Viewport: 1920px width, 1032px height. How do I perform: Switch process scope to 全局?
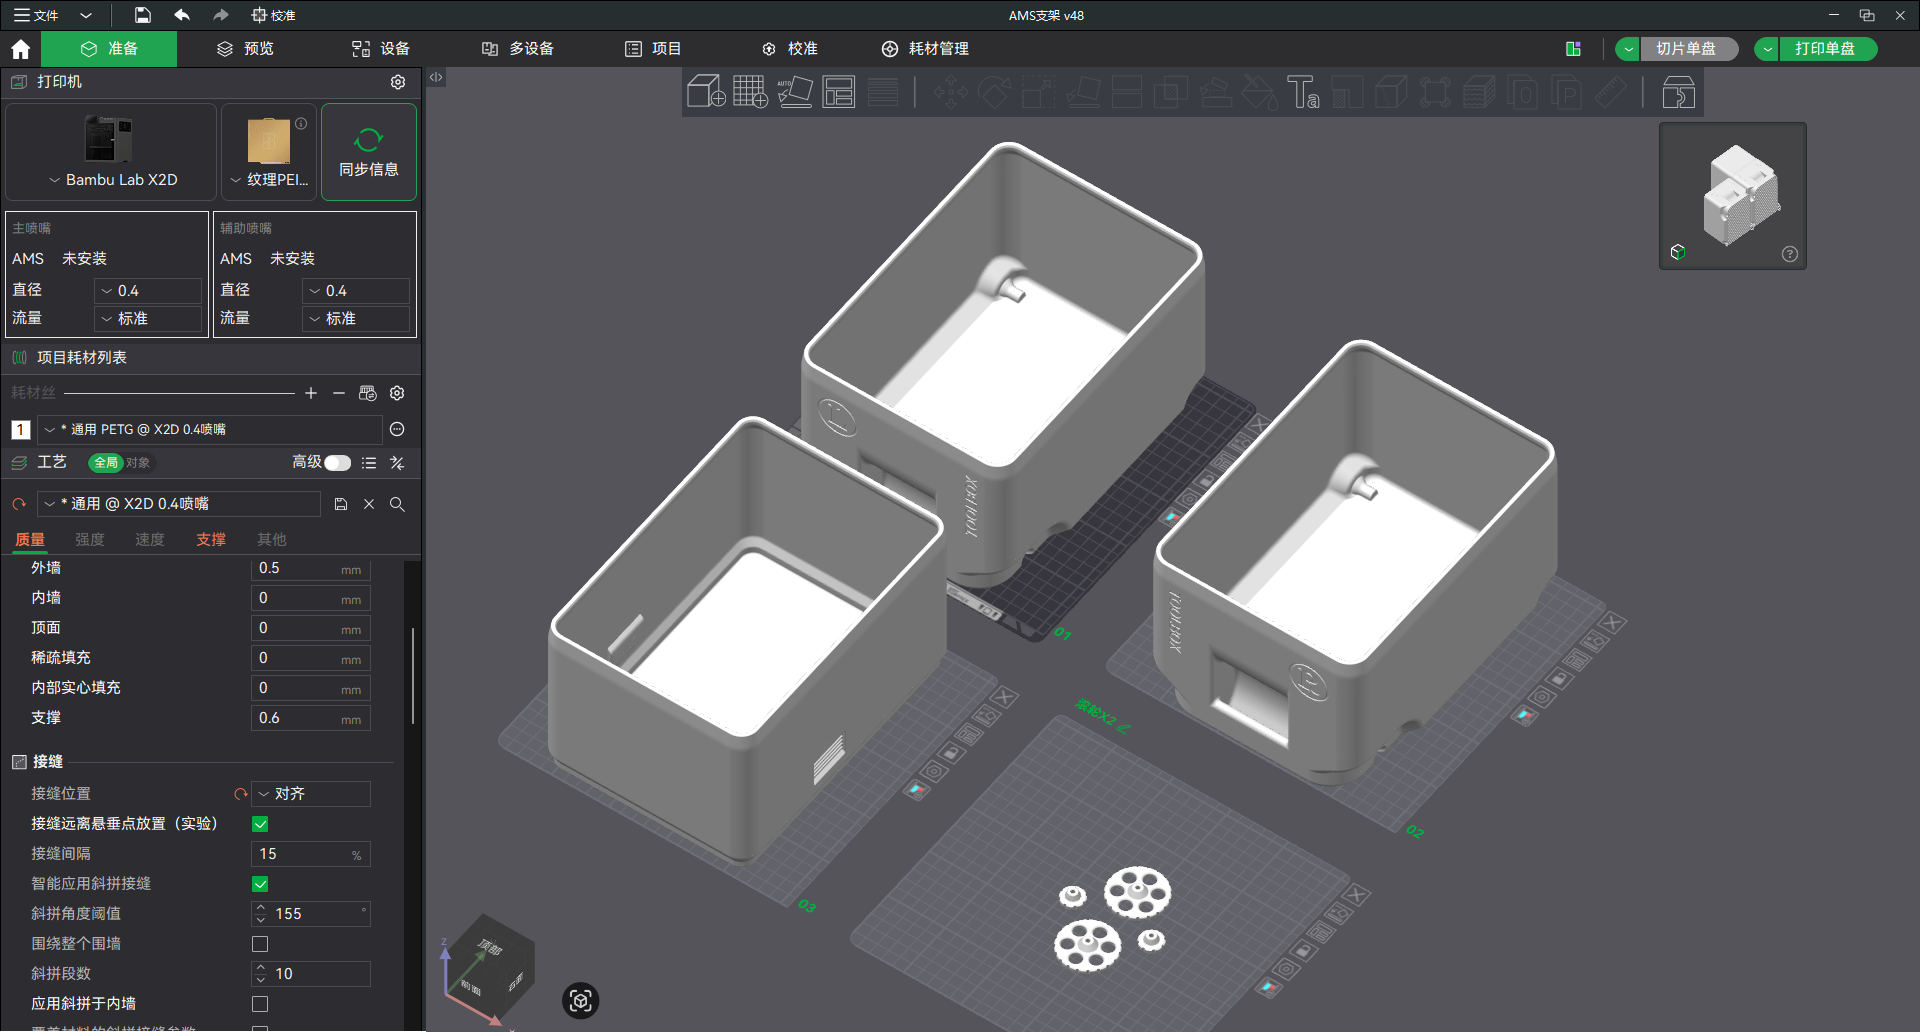[x=106, y=463]
